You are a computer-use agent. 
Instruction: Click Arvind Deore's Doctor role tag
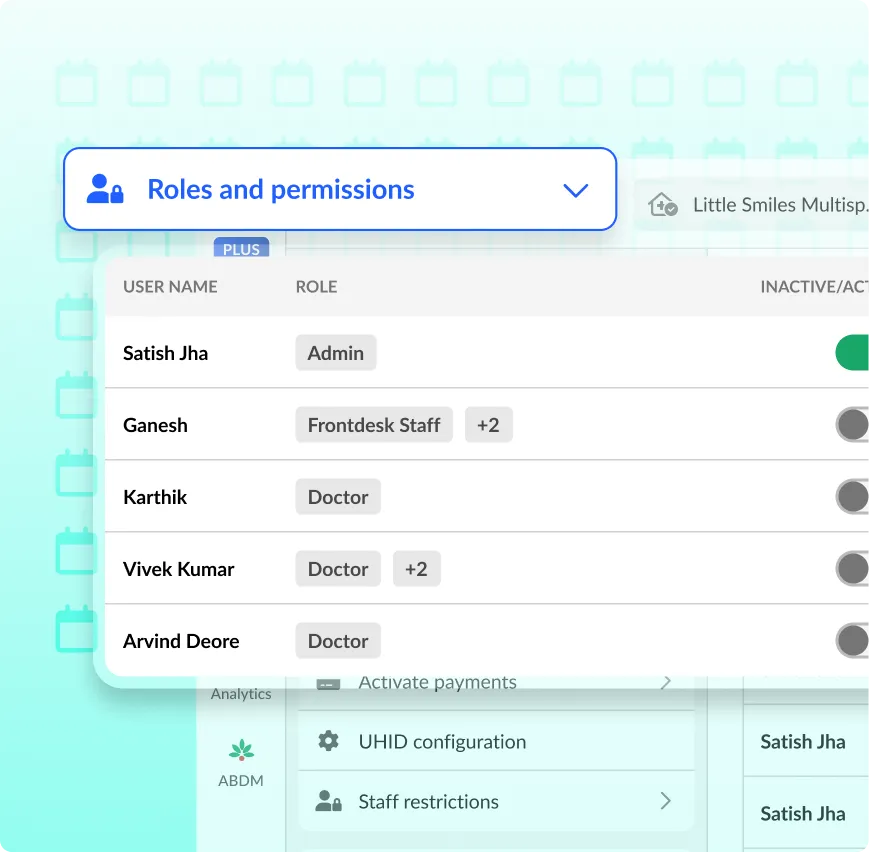pos(338,641)
